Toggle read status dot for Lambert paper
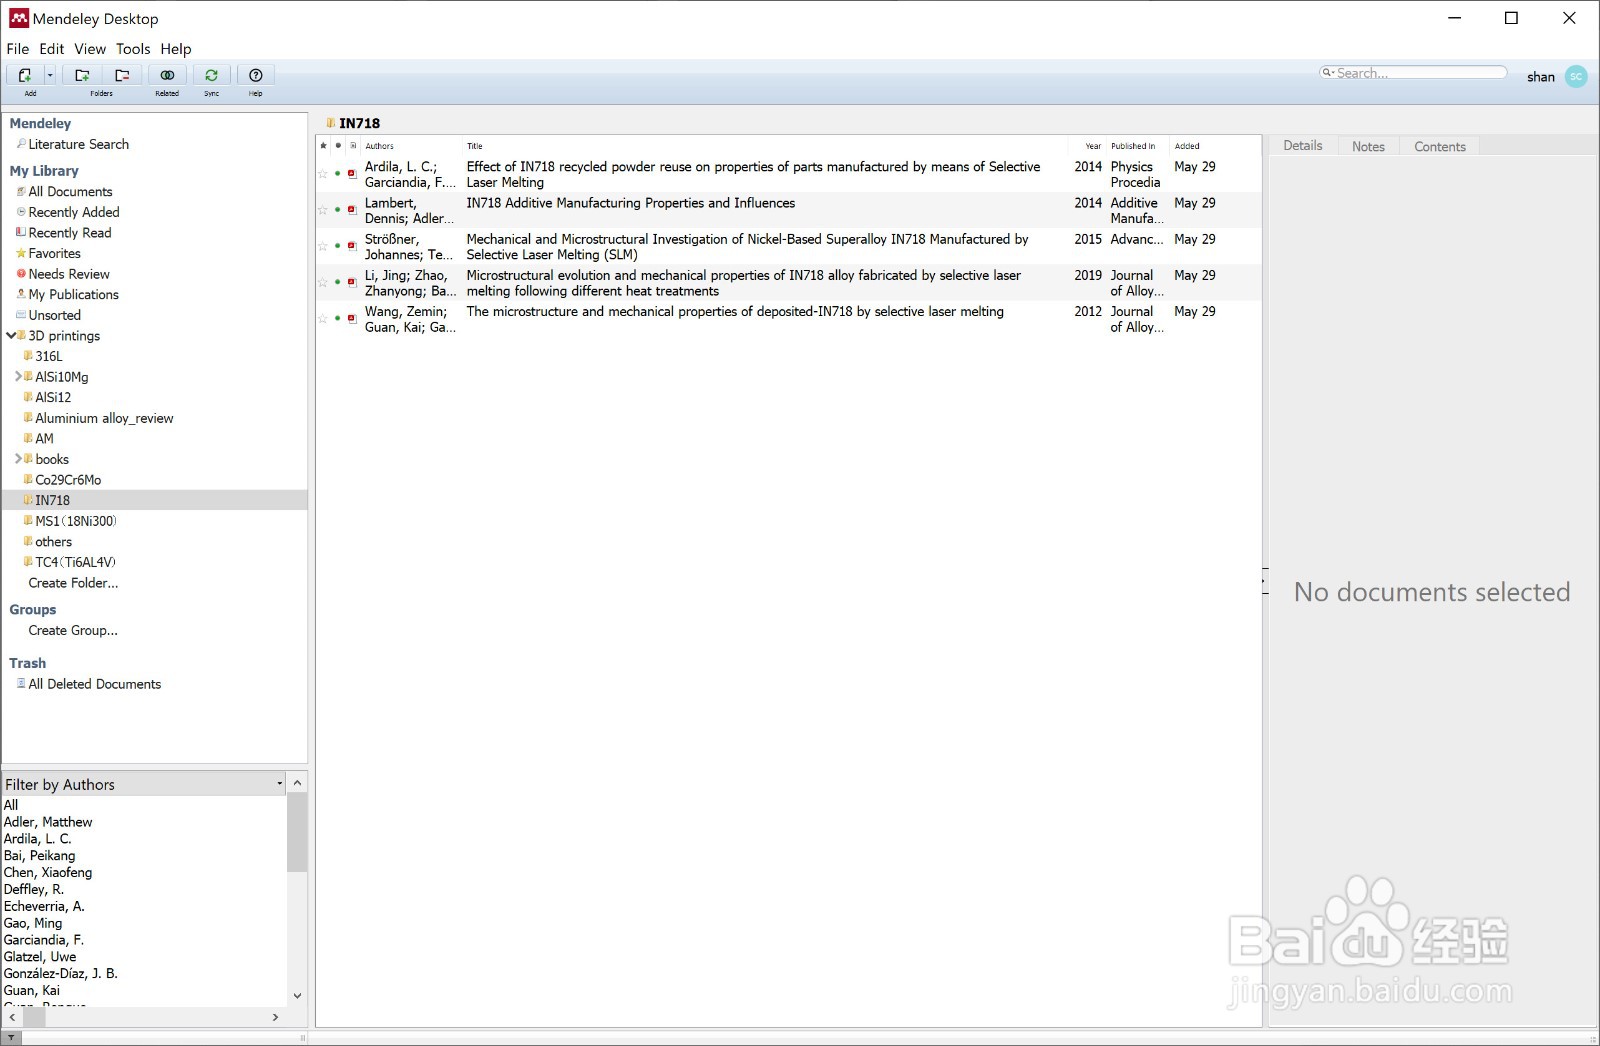This screenshot has height=1046, width=1600. (338, 210)
